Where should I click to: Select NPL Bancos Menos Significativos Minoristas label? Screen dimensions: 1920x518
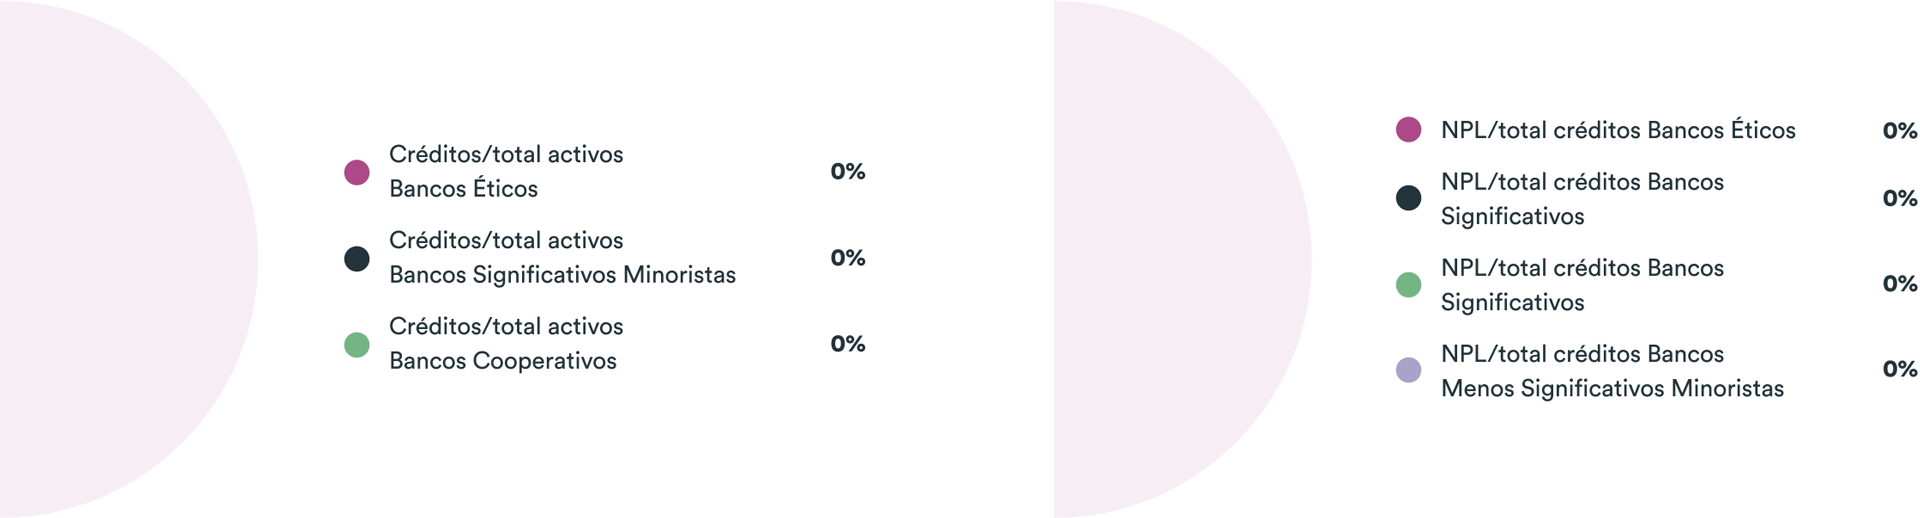coord(1611,371)
